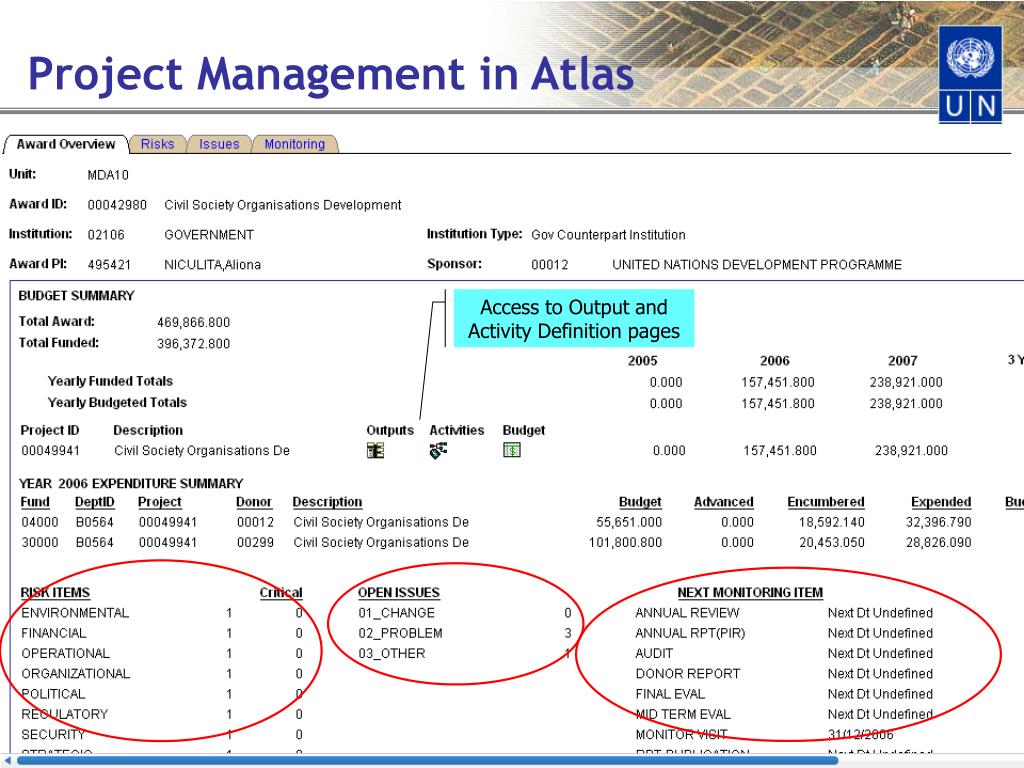
Task: Click the Budget column header in expenditure table
Action: (640, 502)
